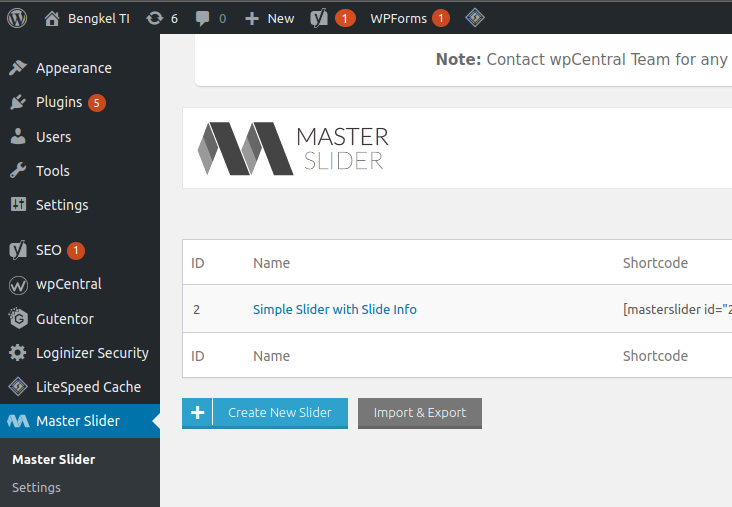Open the LiteSpeed Cache menu item
This screenshot has width=732, height=507.
point(88,387)
